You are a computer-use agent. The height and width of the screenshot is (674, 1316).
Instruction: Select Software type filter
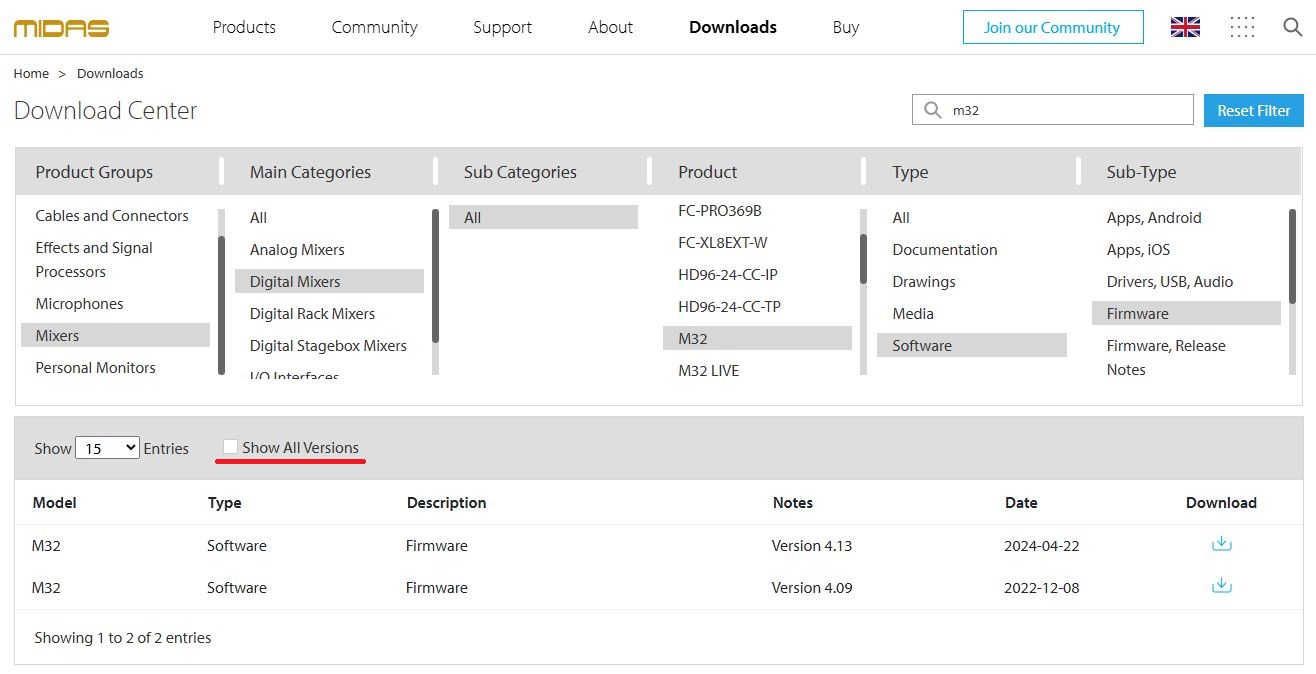972,345
